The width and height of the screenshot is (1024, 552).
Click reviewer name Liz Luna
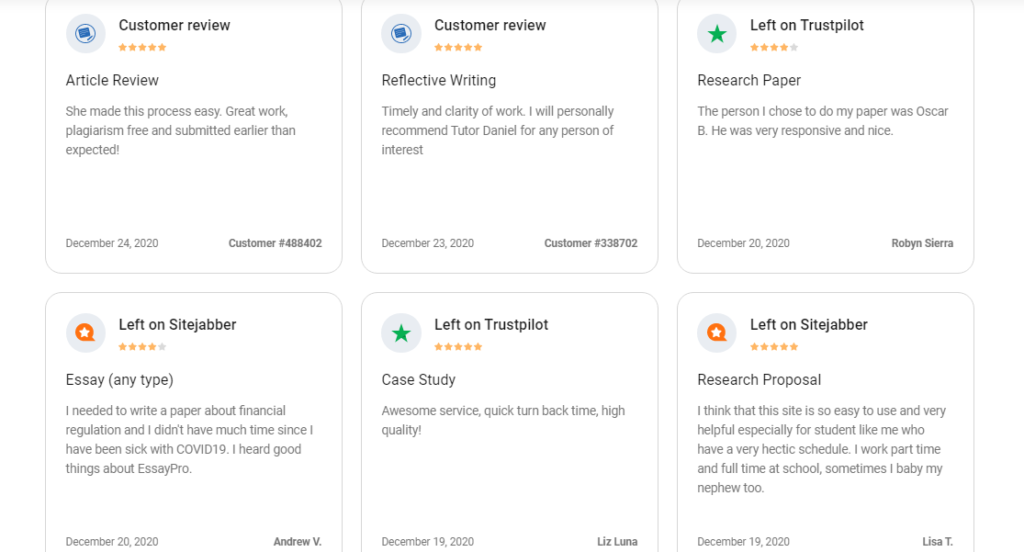pyautogui.click(x=617, y=542)
